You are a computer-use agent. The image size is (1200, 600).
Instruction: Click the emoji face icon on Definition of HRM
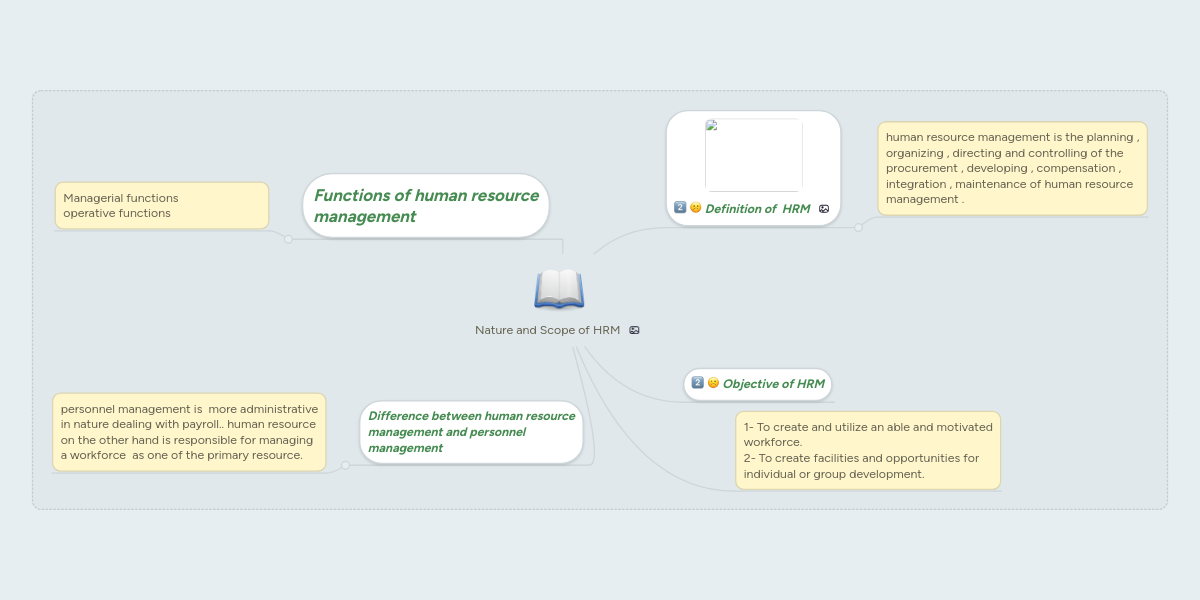click(x=695, y=208)
